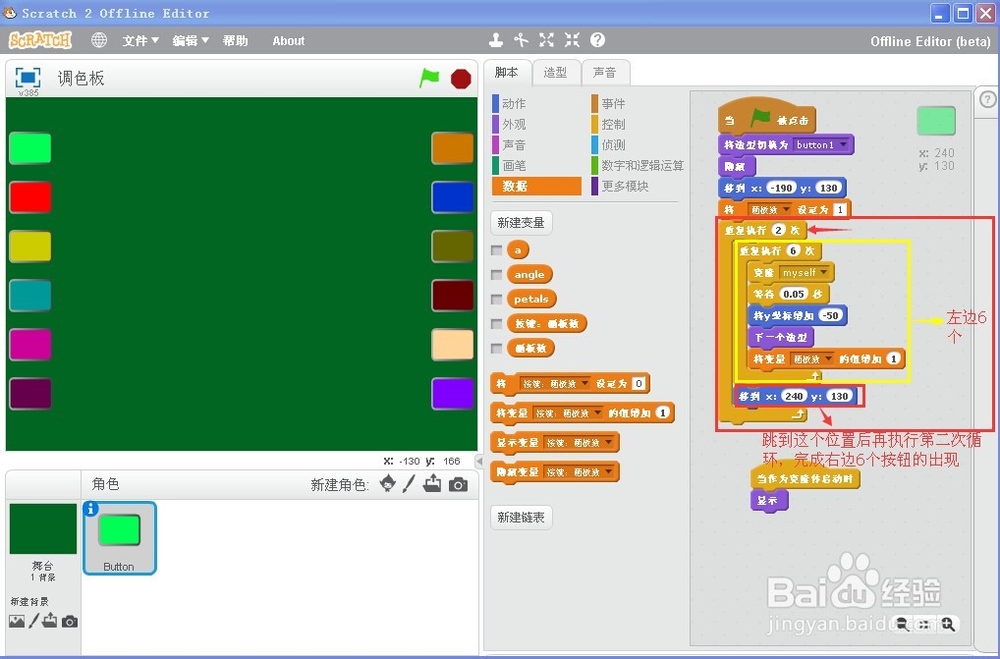Check the angle variable checkbox
Viewport: 1000px width, 659px height.
[496, 275]
